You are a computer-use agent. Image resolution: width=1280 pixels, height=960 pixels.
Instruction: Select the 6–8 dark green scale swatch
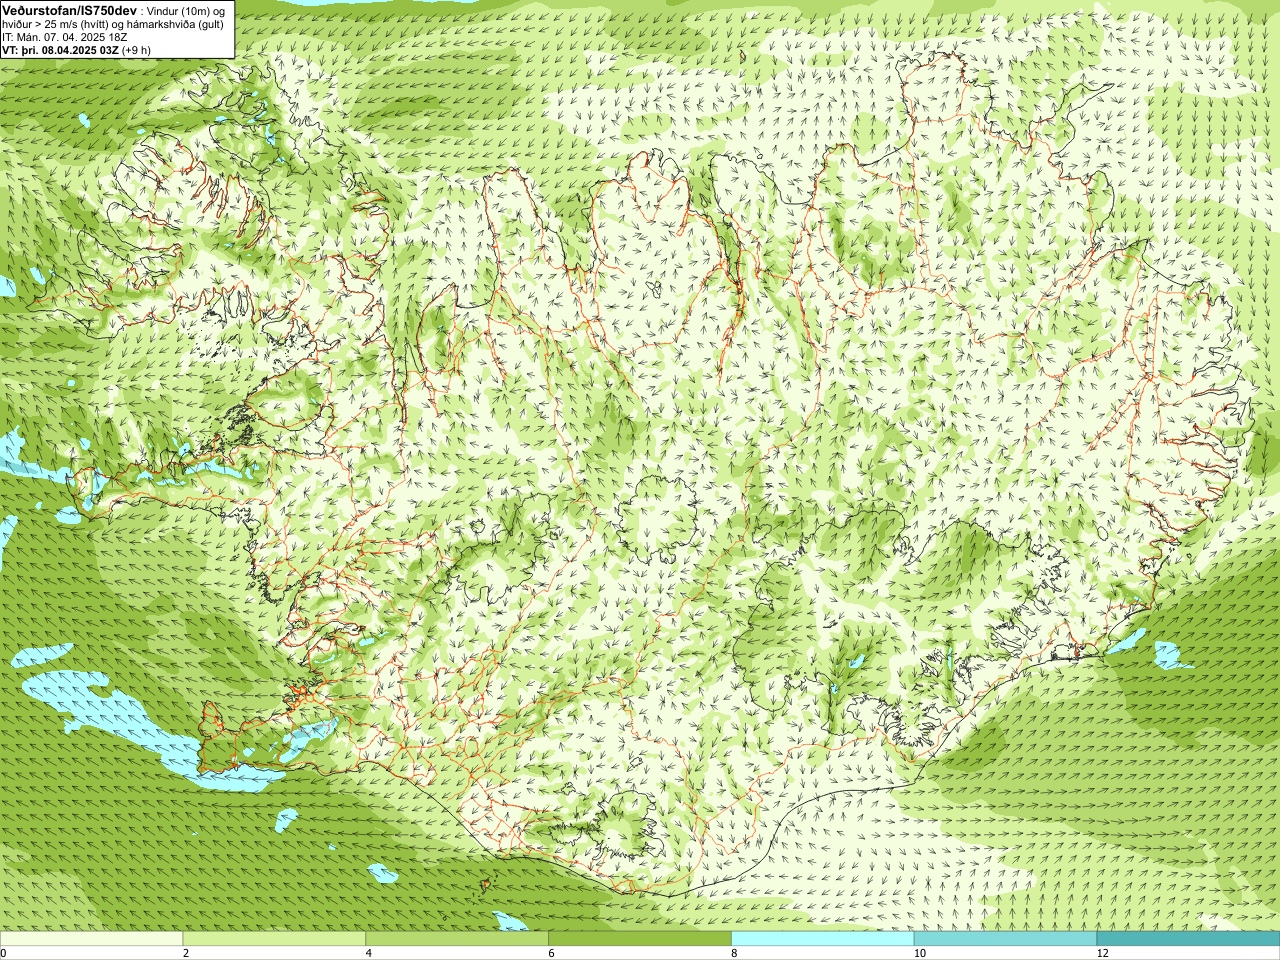(640, 939)
